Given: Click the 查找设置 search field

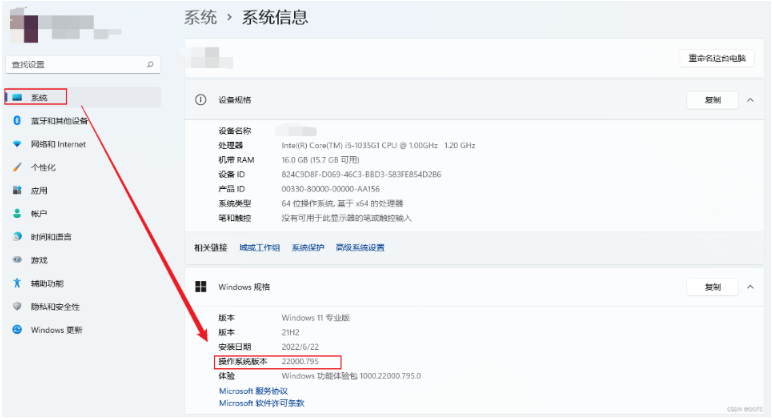Looking at the screenshot, I should 83,64.
